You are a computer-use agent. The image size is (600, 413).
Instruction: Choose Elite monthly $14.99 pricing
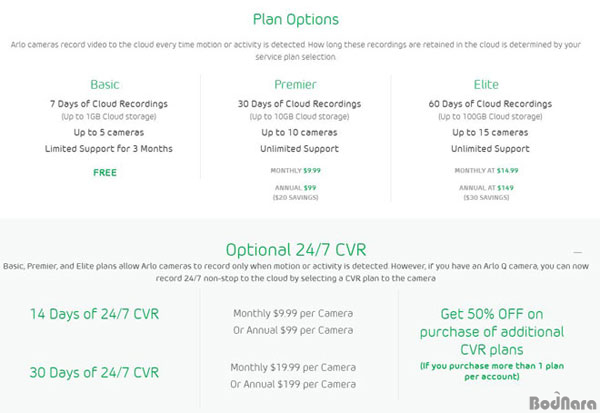click(x=486, y=171)
